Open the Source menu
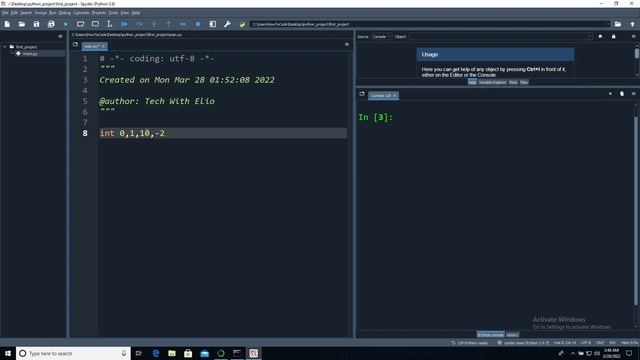Screen dimensions: 640x360 coord(40,13)
